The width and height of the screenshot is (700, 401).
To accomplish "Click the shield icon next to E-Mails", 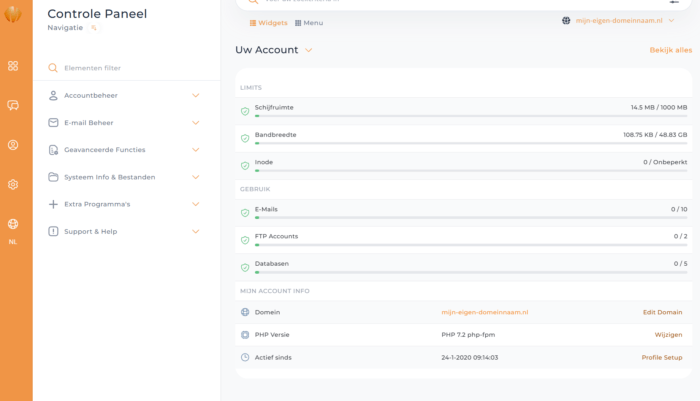I will click(245, 213).
